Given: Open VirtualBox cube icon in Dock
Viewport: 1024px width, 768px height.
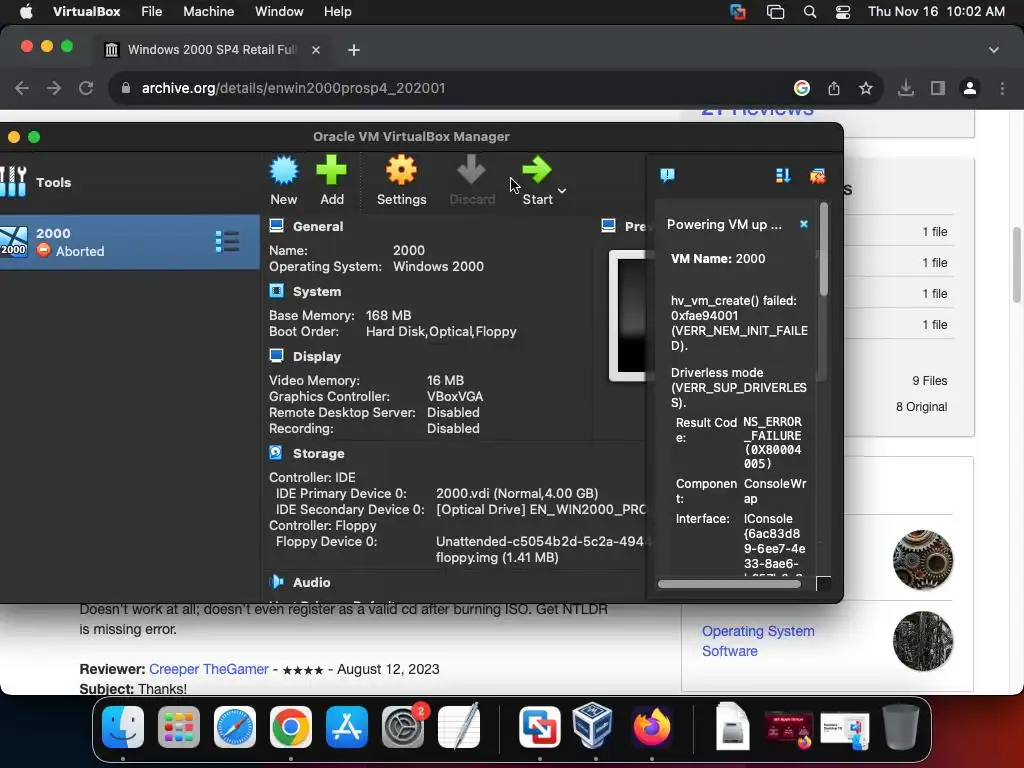Looking at the screenshot, I should click(x=592, y=726).
